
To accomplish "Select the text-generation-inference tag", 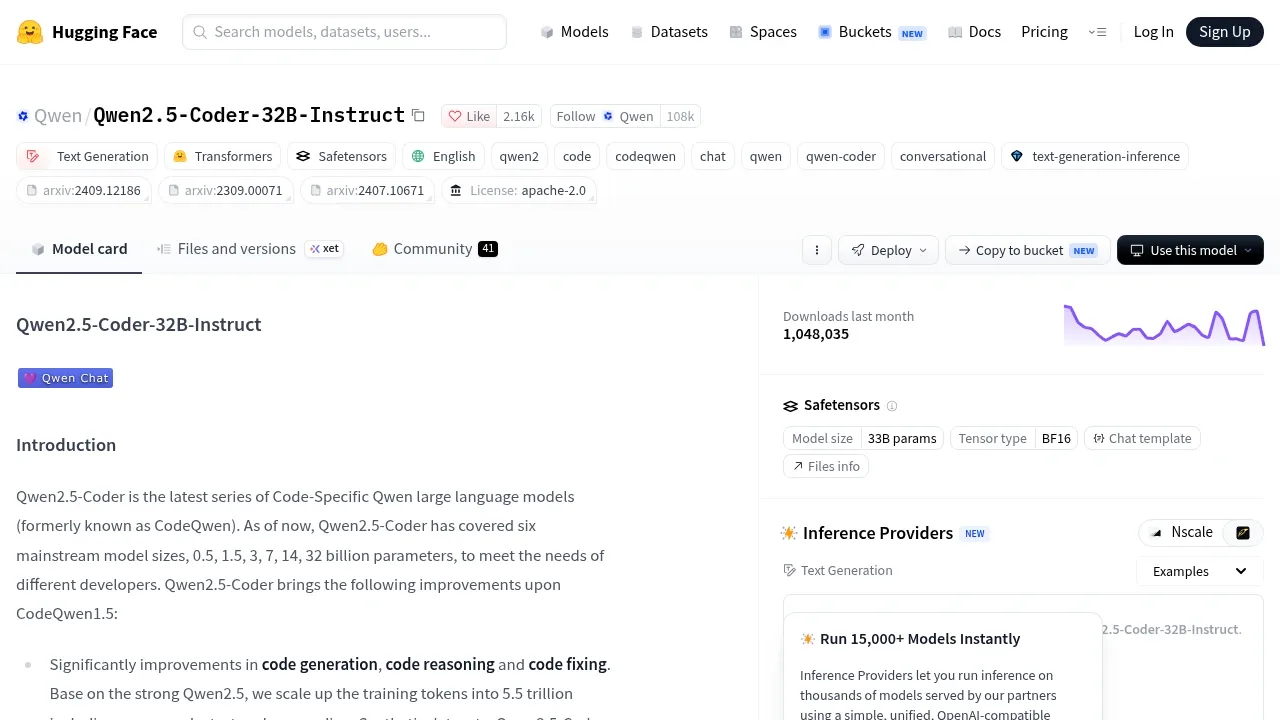I will pos(1095,156).
